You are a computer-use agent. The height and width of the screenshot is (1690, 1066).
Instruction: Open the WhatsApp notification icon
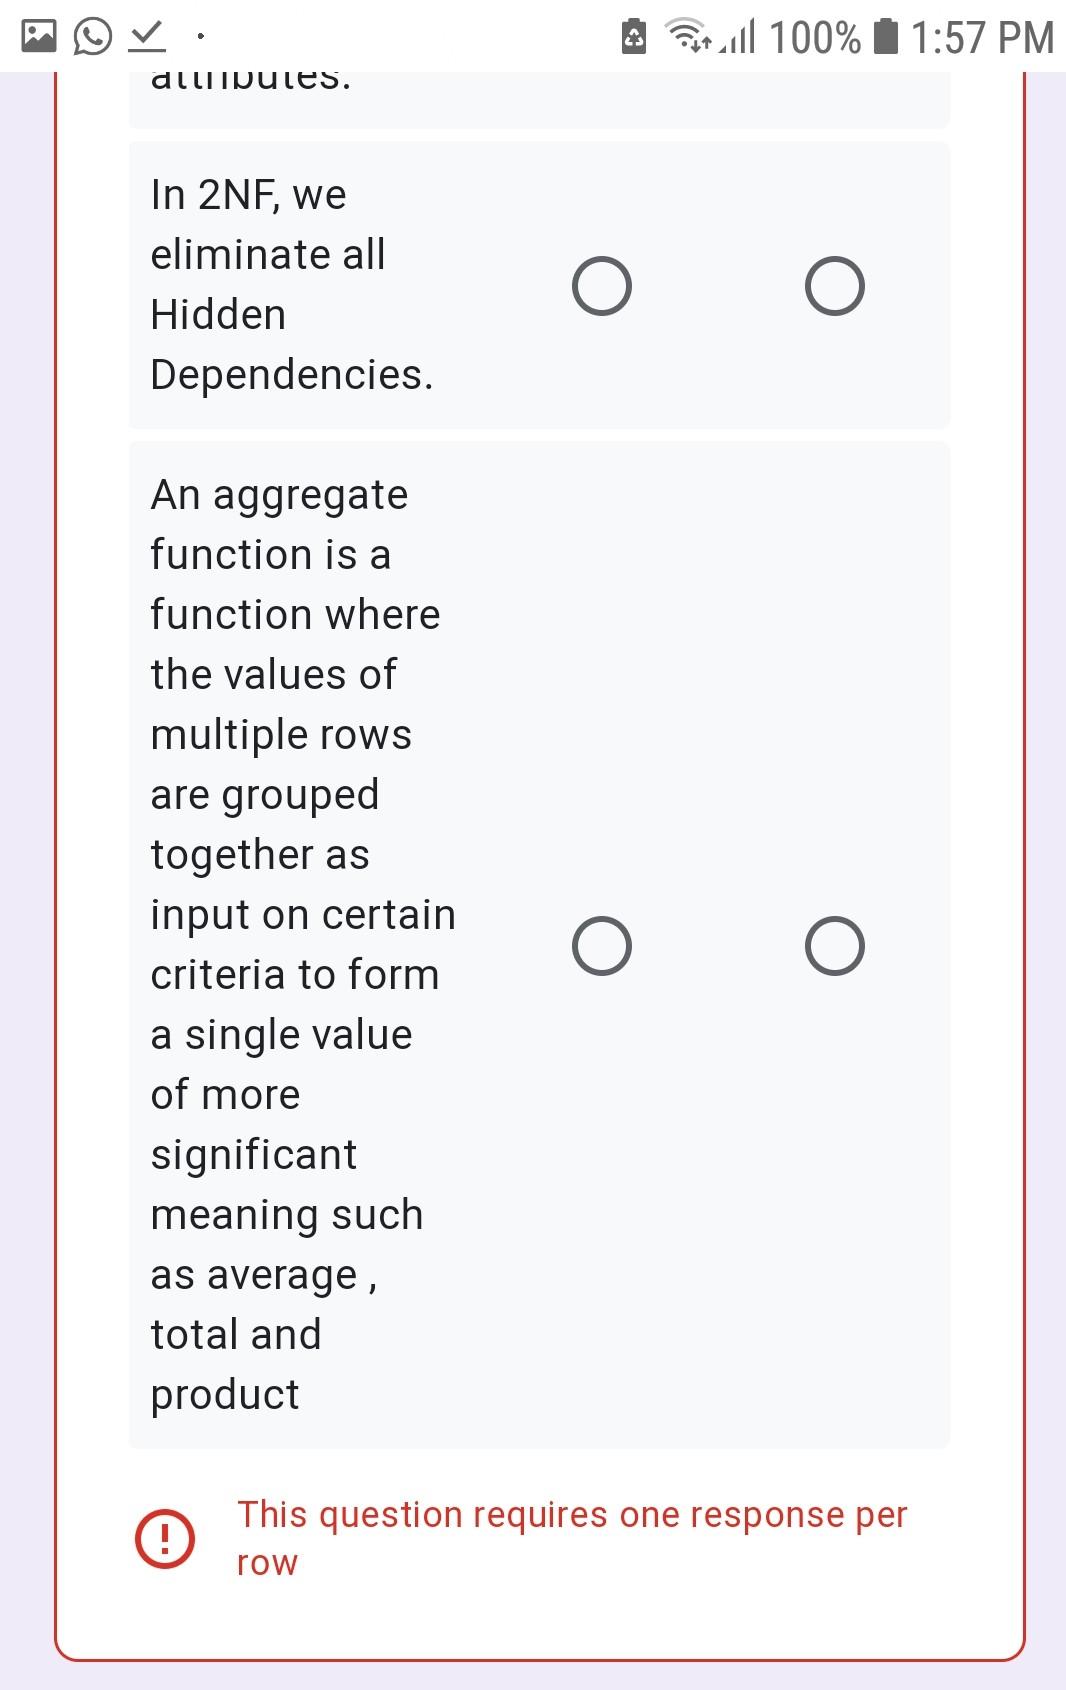tap(93, 37)
